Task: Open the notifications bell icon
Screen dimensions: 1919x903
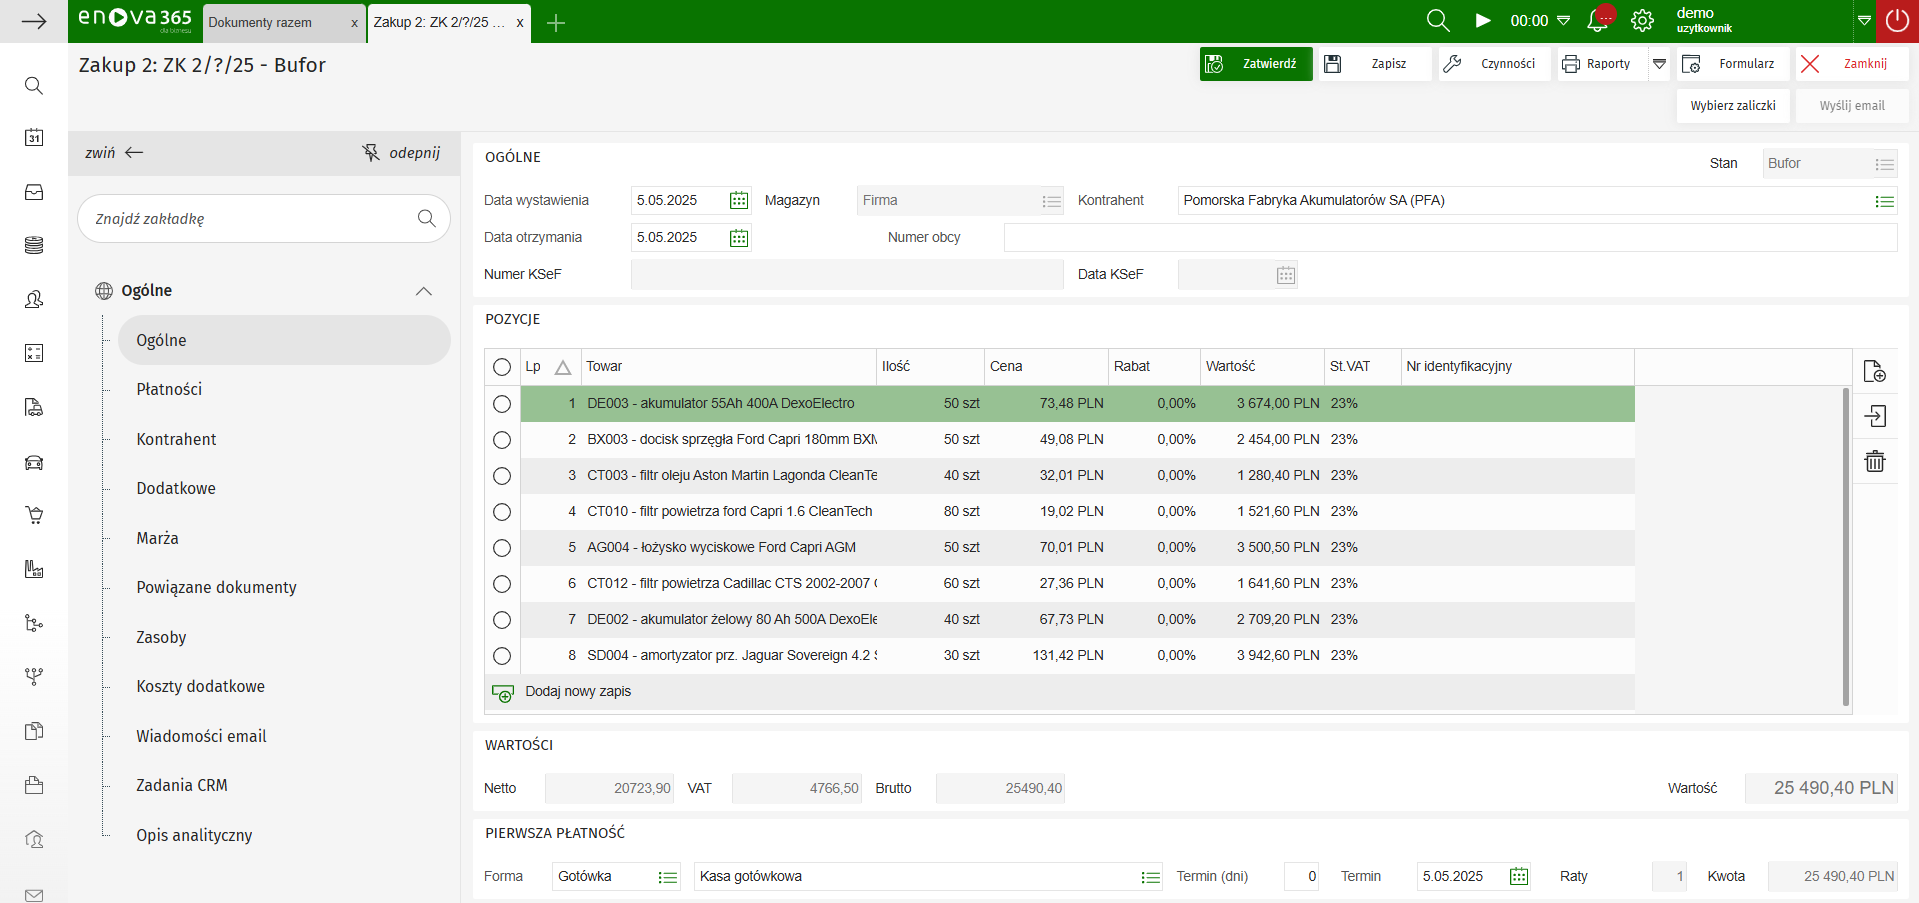Action: click(x=1598, y=21)
